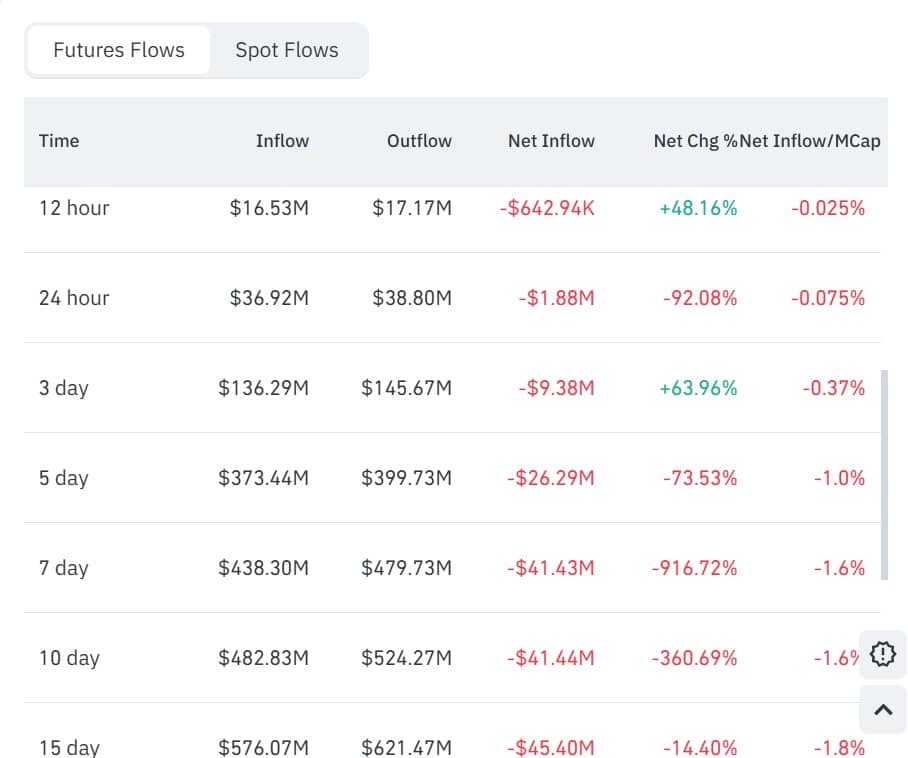Switch to the Spot Flows tab
908x758 pixels.
[287, 50]
